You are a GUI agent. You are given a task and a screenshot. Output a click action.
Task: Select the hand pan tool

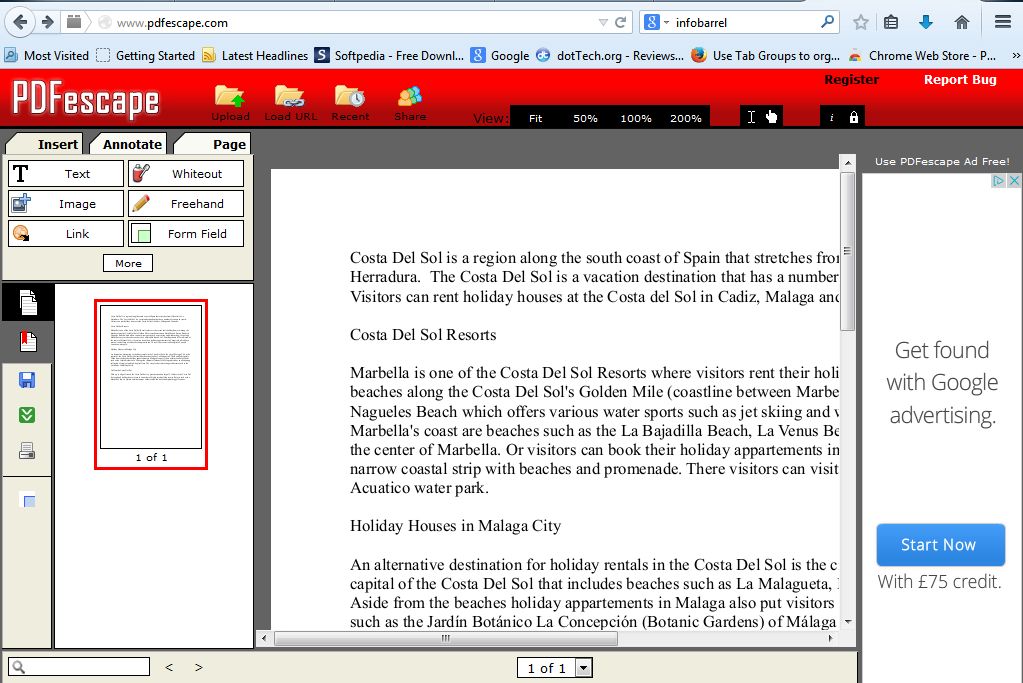(x=771, y=117)
